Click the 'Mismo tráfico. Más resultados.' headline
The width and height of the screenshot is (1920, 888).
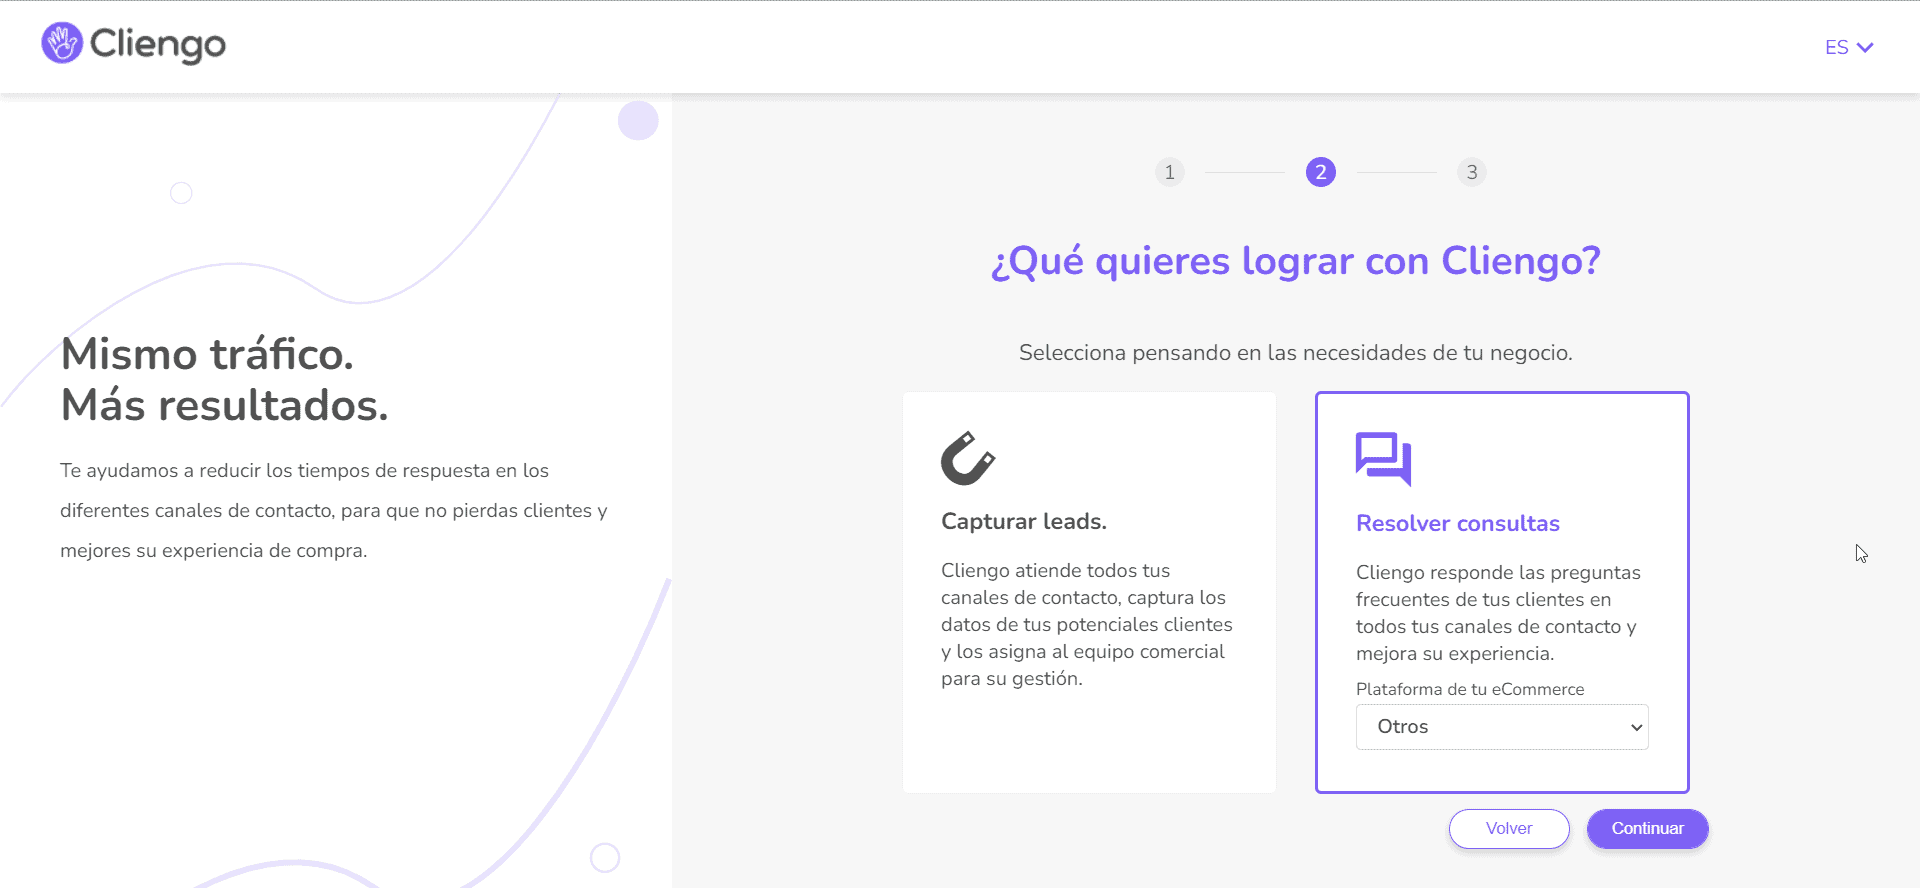[225, 379]
